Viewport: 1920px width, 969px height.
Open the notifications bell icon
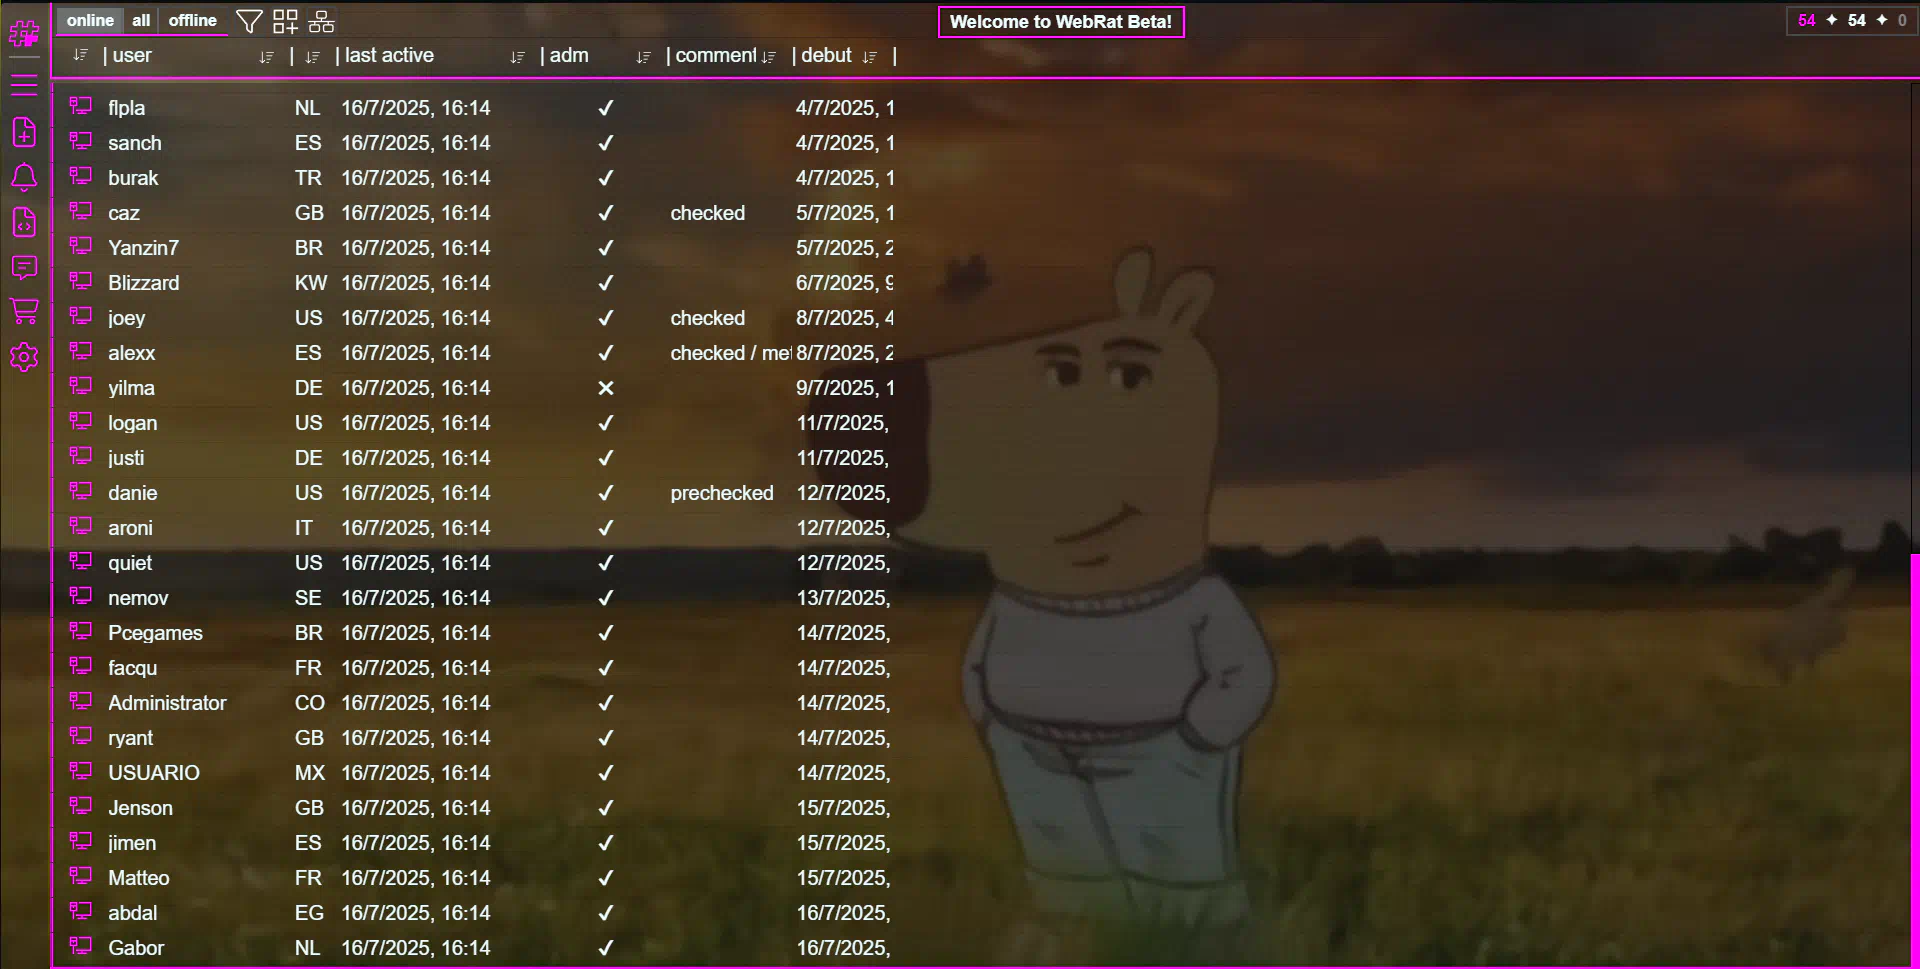(x=24, y=177)
